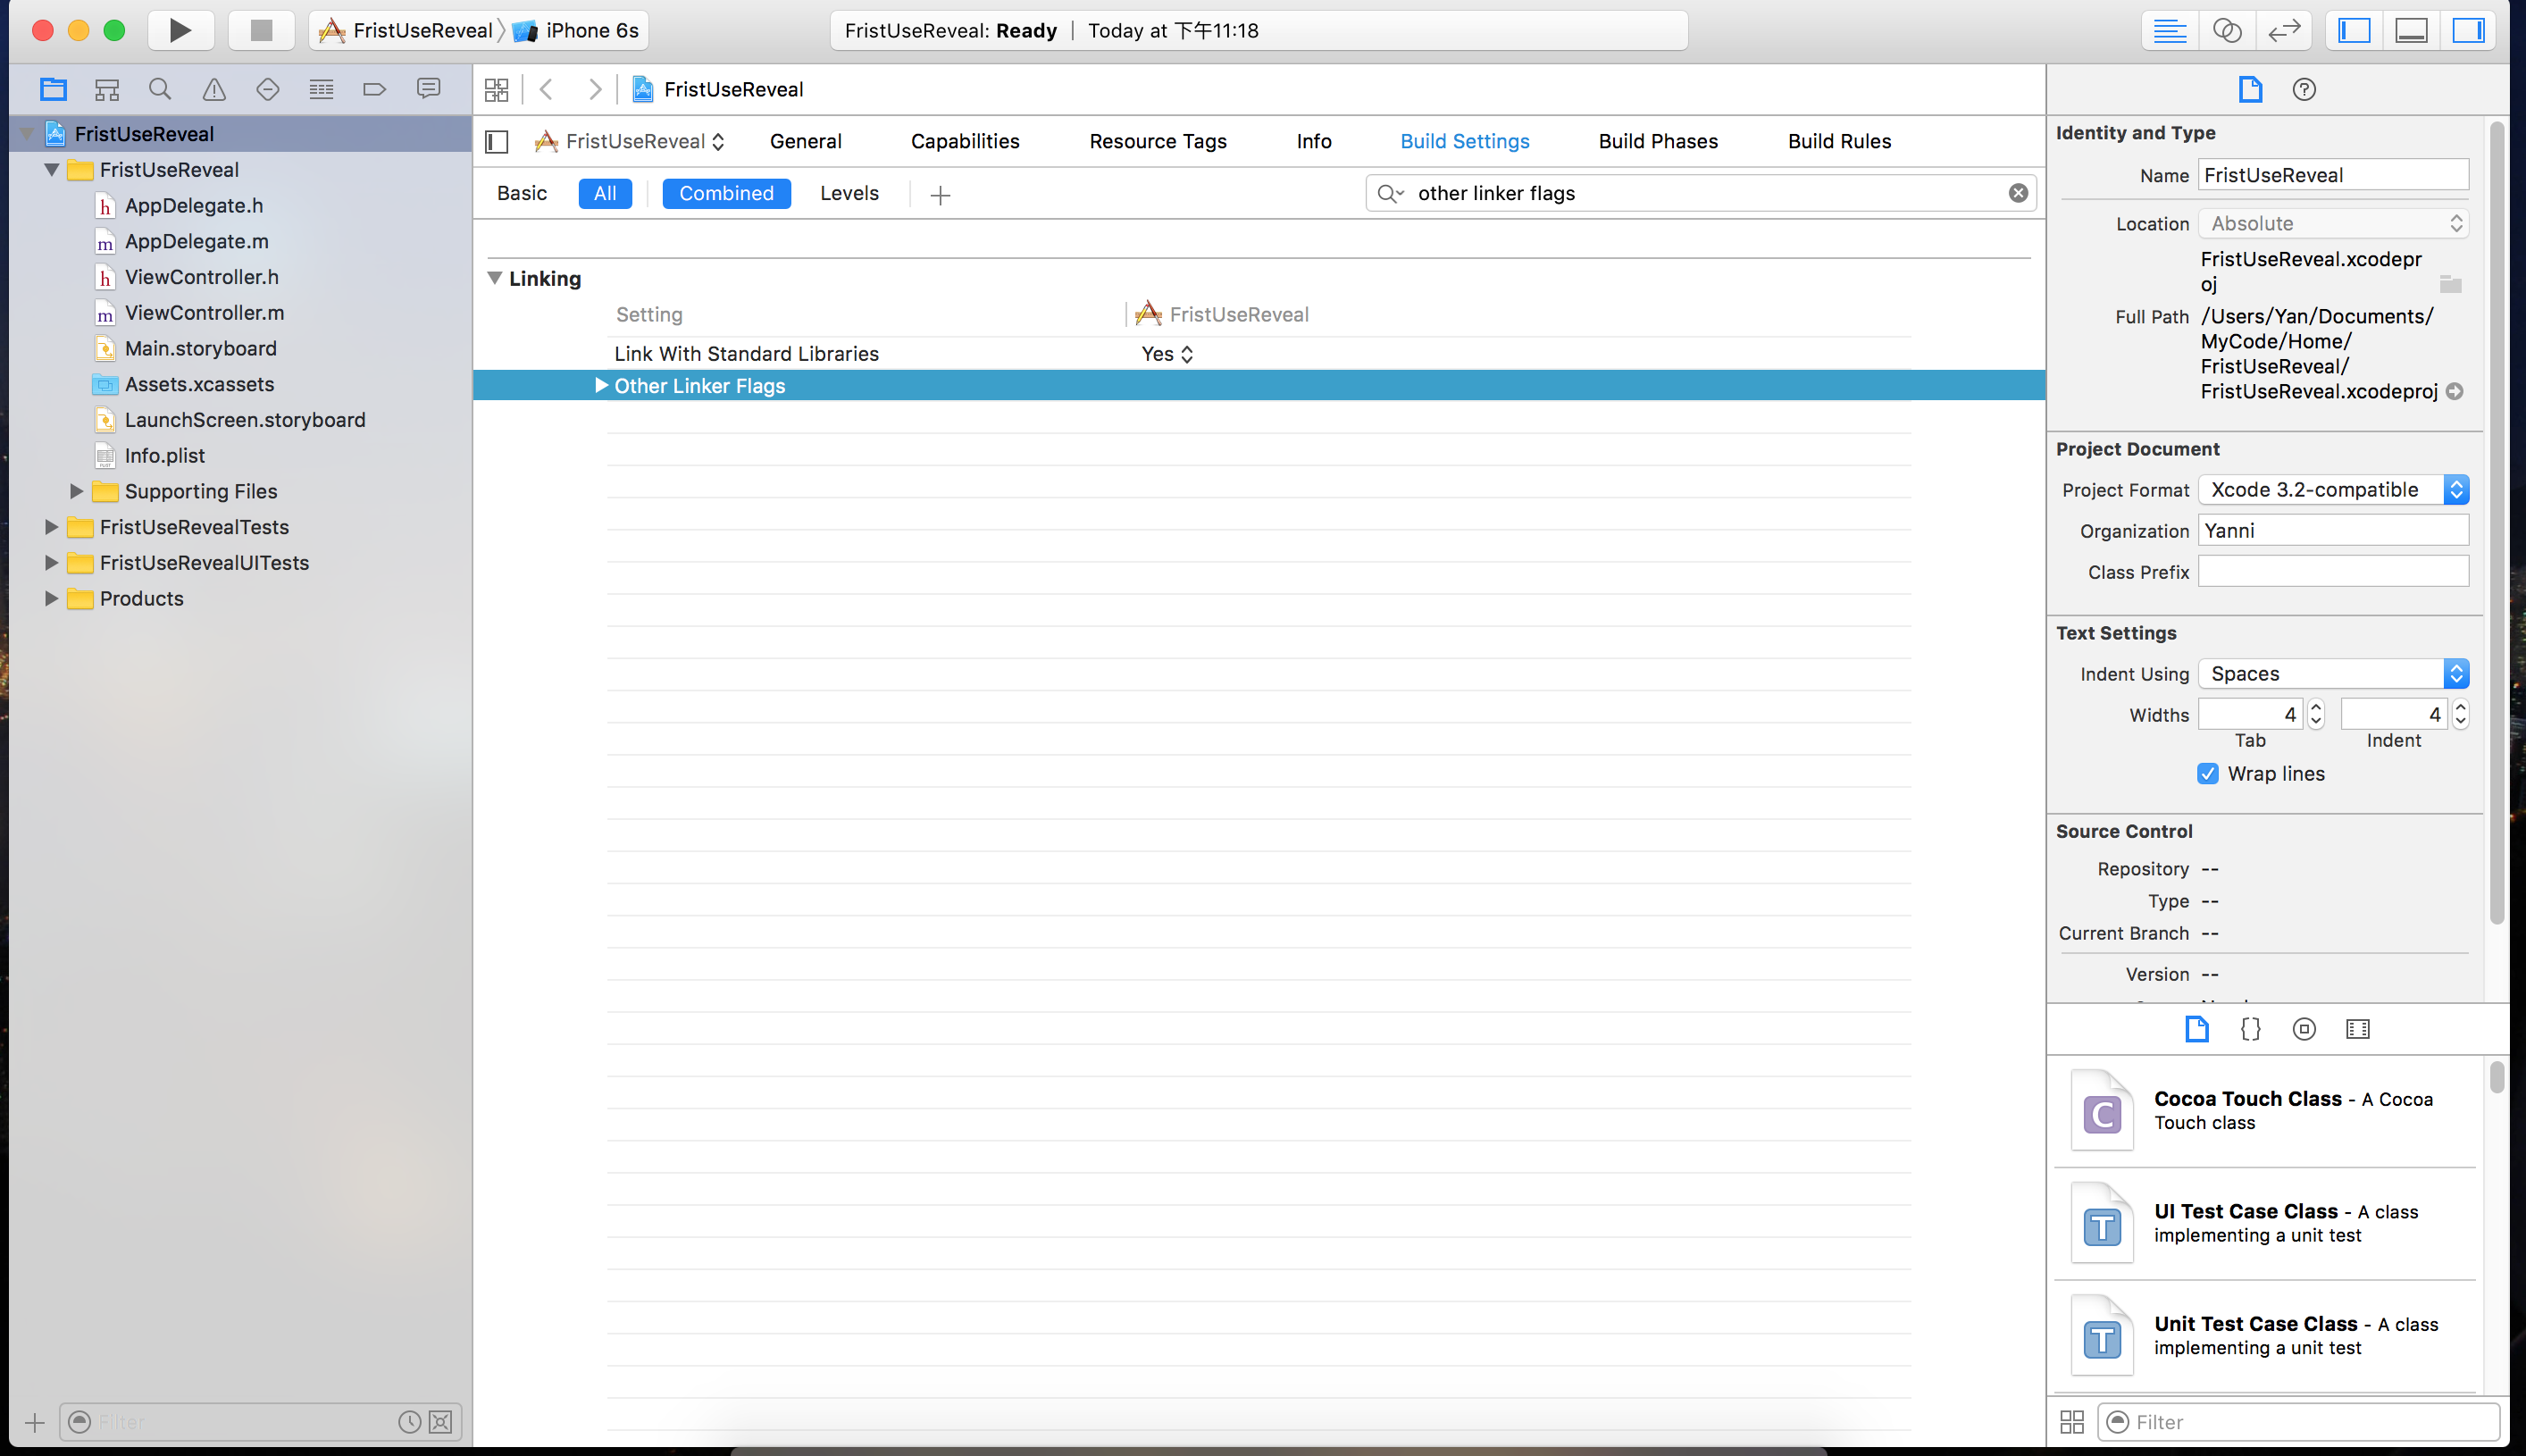This screenshot has width=2526, height=1456.
Task: Change Link With Standard Libraries value
Action: click(1168, 353)
